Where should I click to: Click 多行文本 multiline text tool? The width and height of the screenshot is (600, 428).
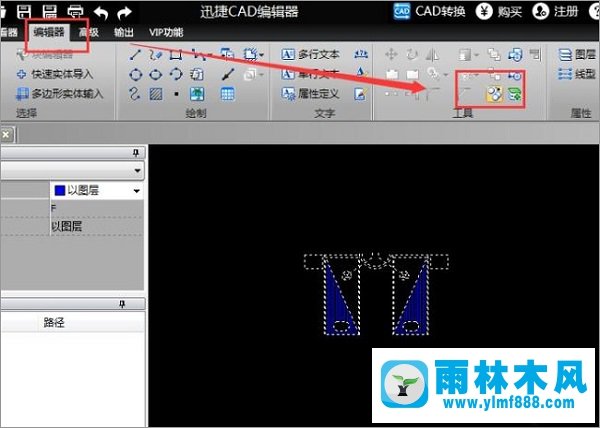310,55
